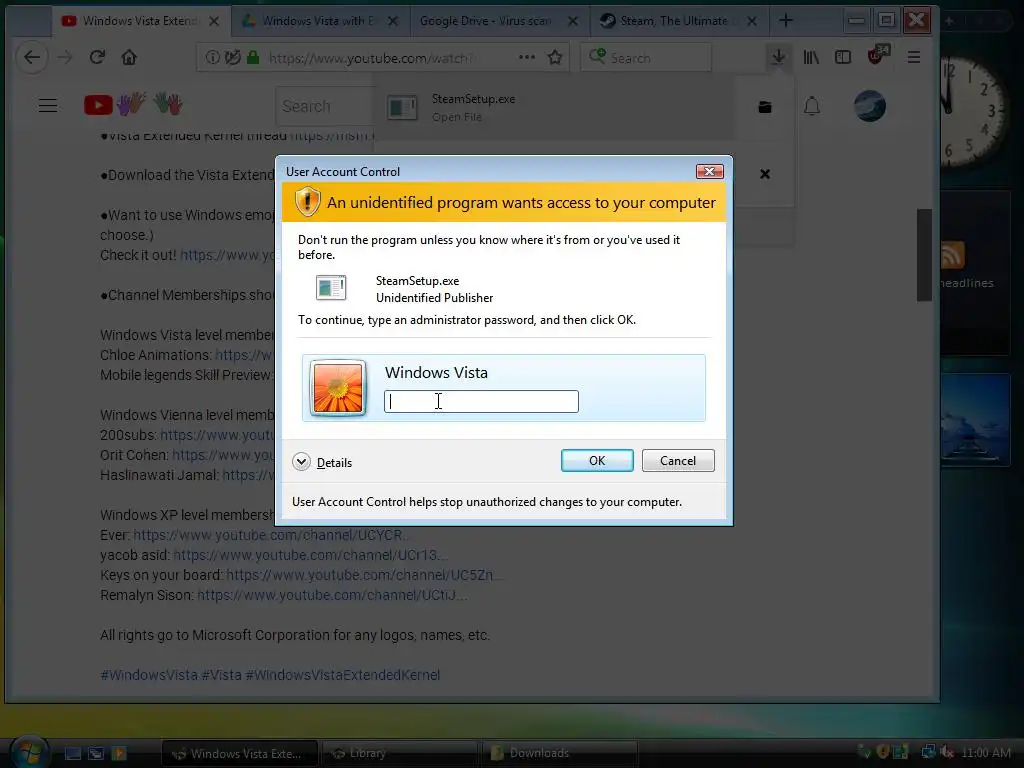Open page actions three-dot menu
The height and width of the screenshot is (768, 1024).
tap(526, 57)
